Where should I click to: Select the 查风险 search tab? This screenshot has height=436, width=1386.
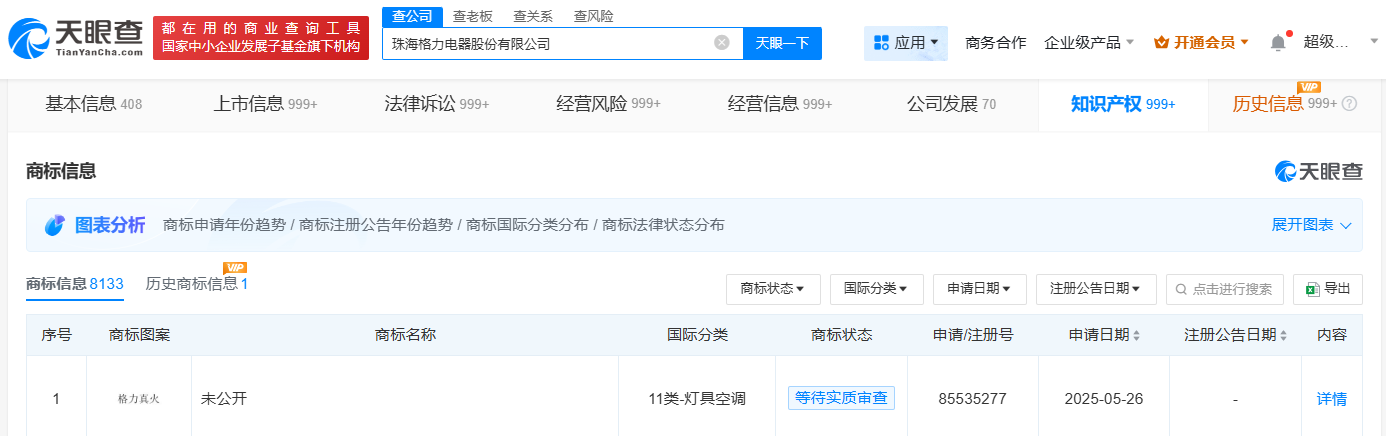pos(594,16)
